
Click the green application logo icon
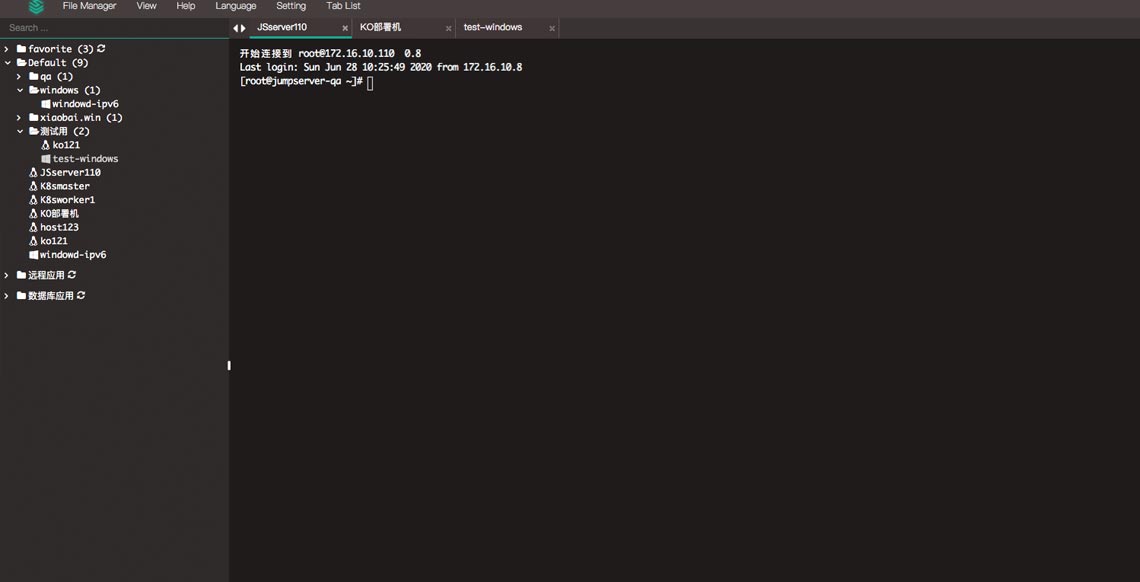(36, 7)
